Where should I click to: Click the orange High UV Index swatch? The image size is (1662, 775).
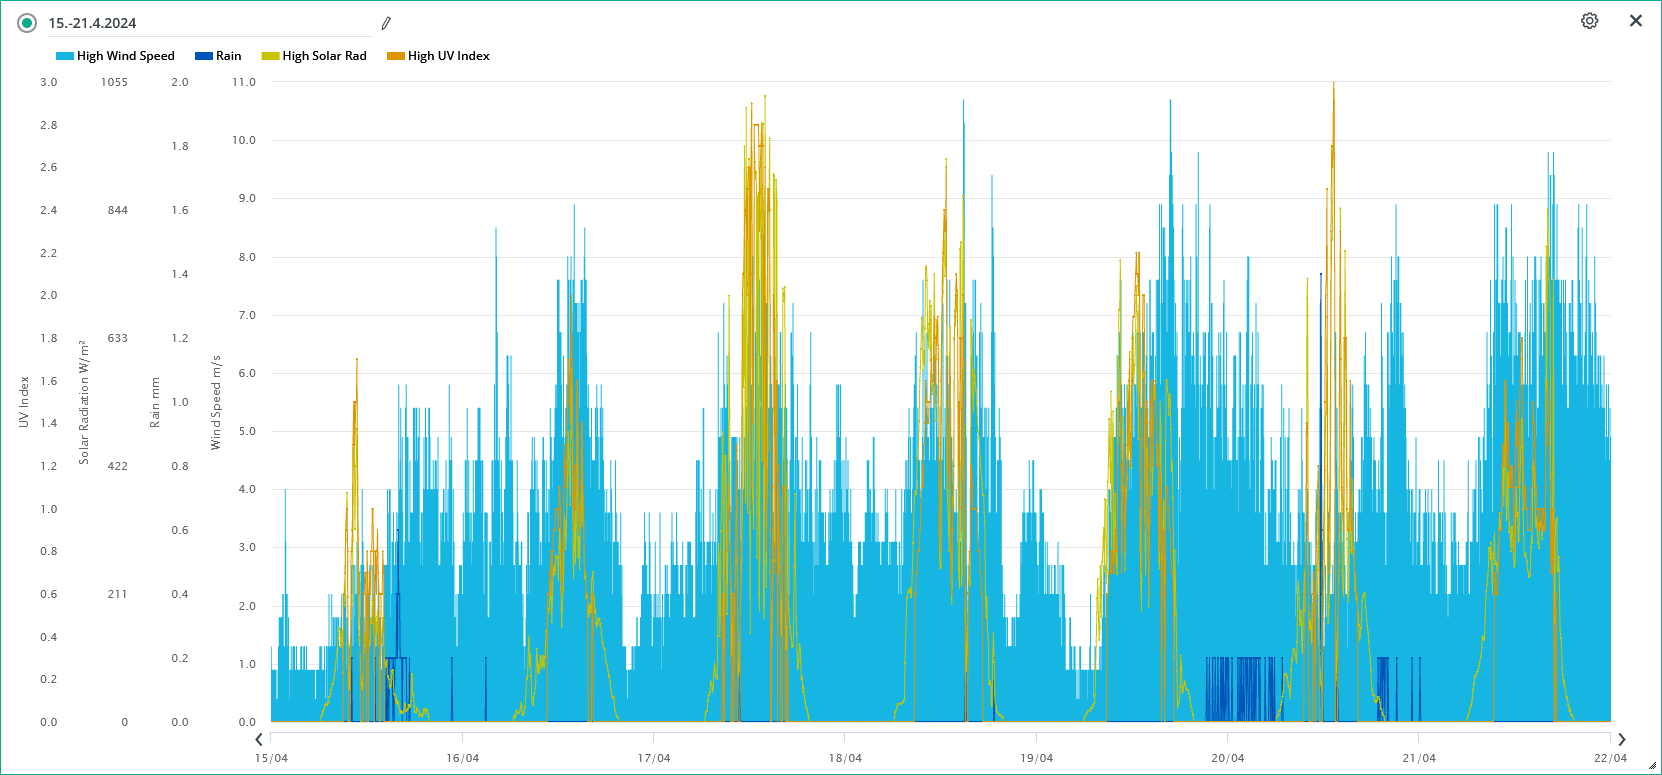click(x=396, y=56)
